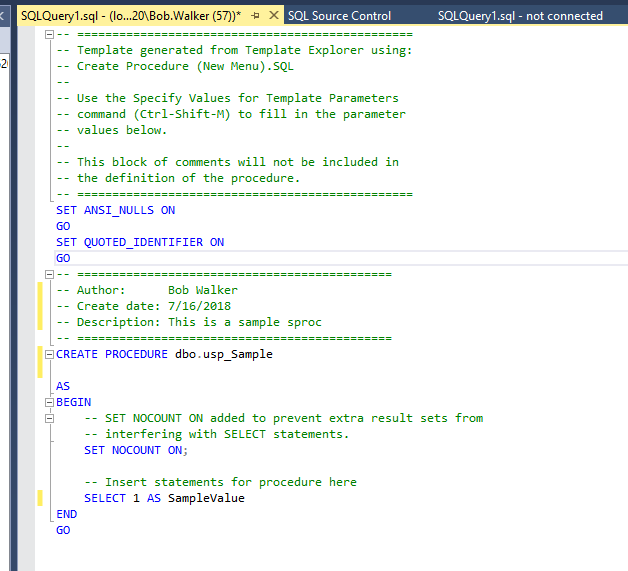Click the AS keyword below CREATE PROCEDURE
The width and height of the screenshot is (628, 571).
[x=63, y=386]
